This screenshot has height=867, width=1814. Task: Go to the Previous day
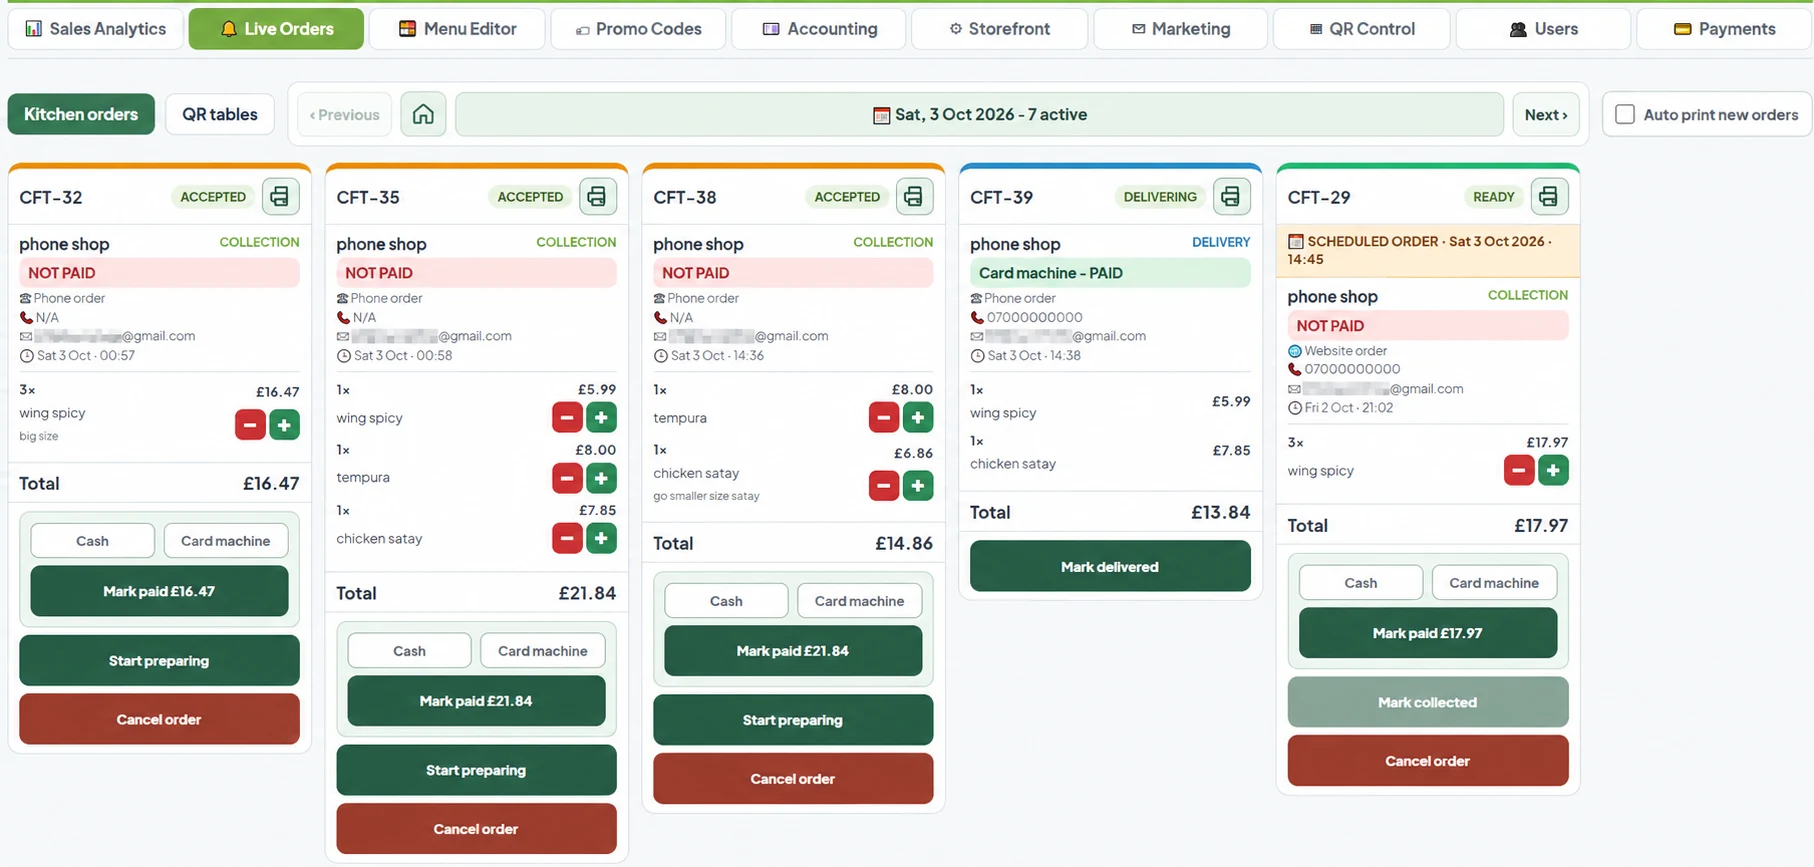(x=344, y=114)
